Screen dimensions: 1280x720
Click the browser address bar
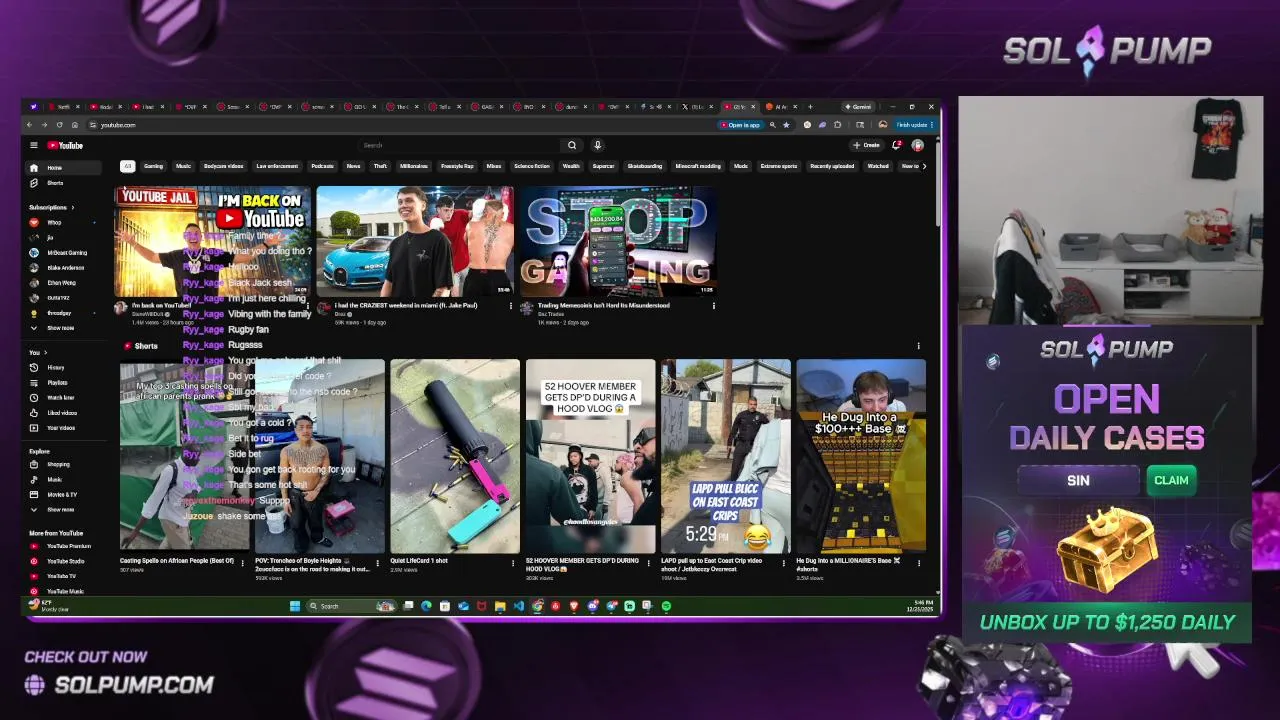coord(400,125)
